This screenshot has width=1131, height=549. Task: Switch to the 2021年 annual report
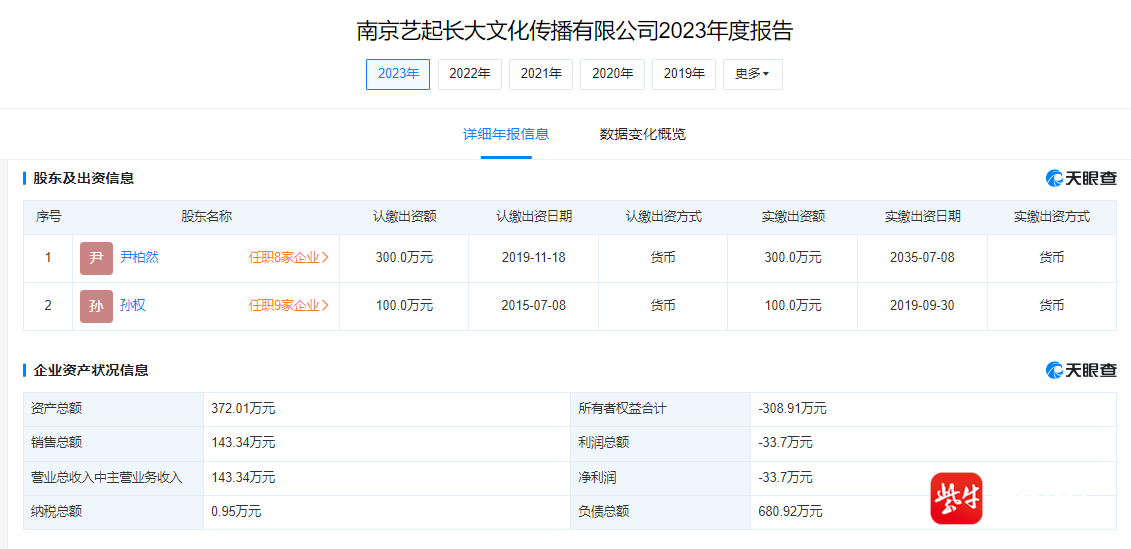coord(541,74)
